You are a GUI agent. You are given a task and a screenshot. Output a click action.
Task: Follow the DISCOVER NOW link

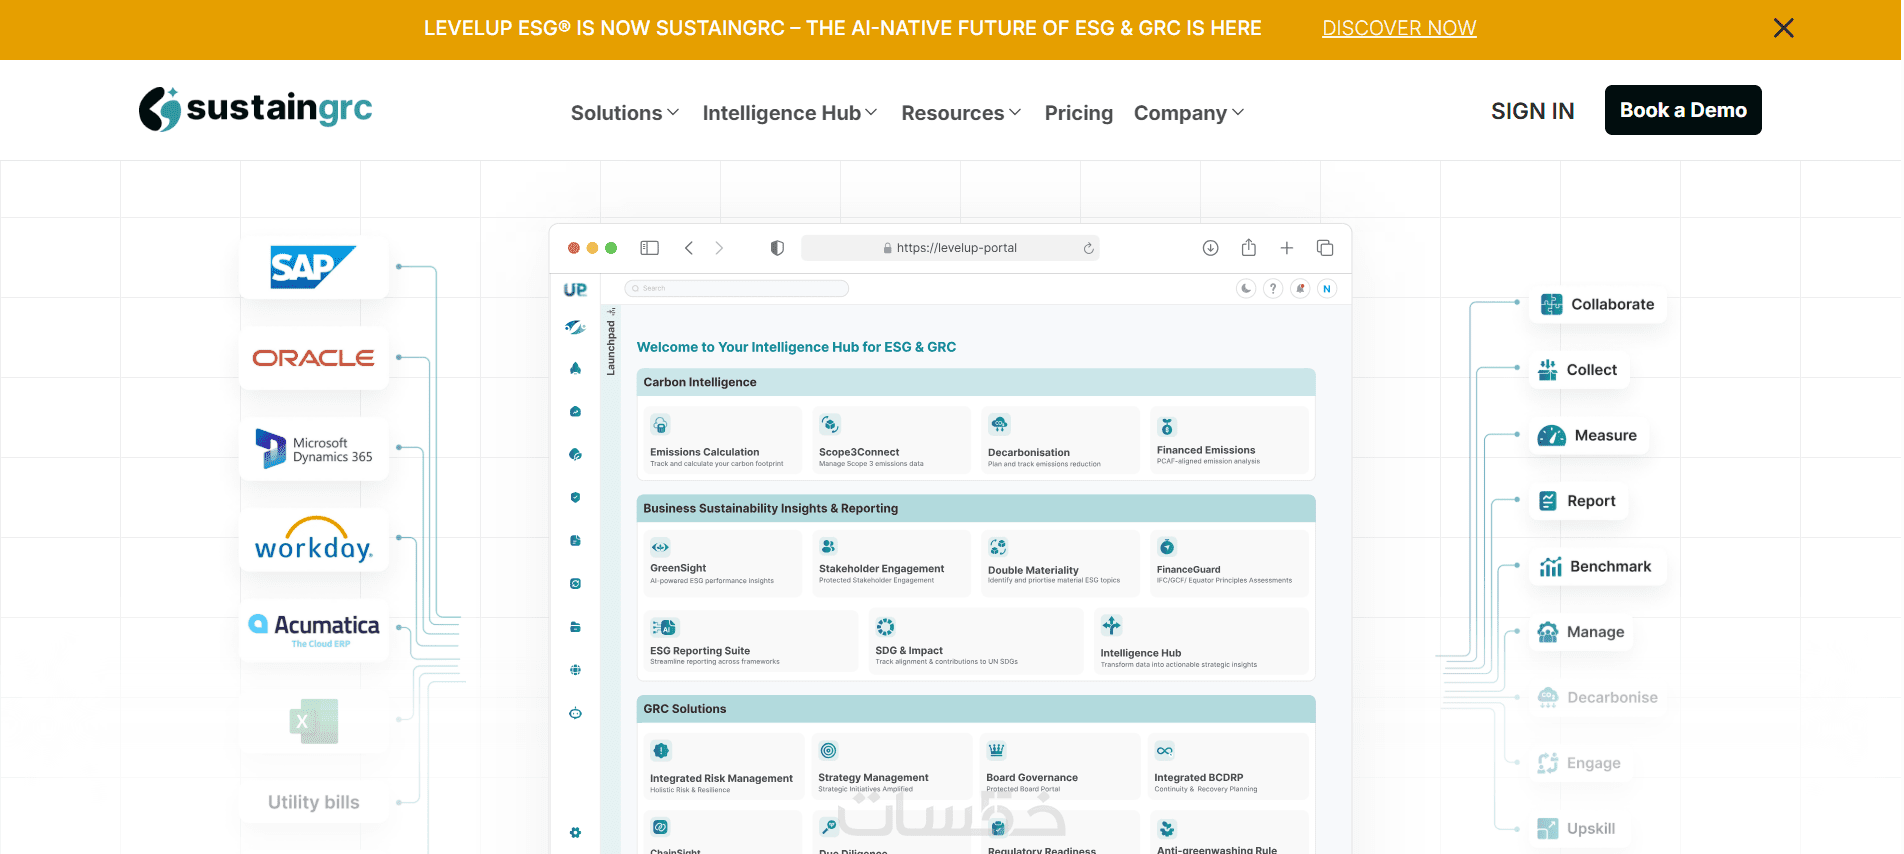[1399, 28]
